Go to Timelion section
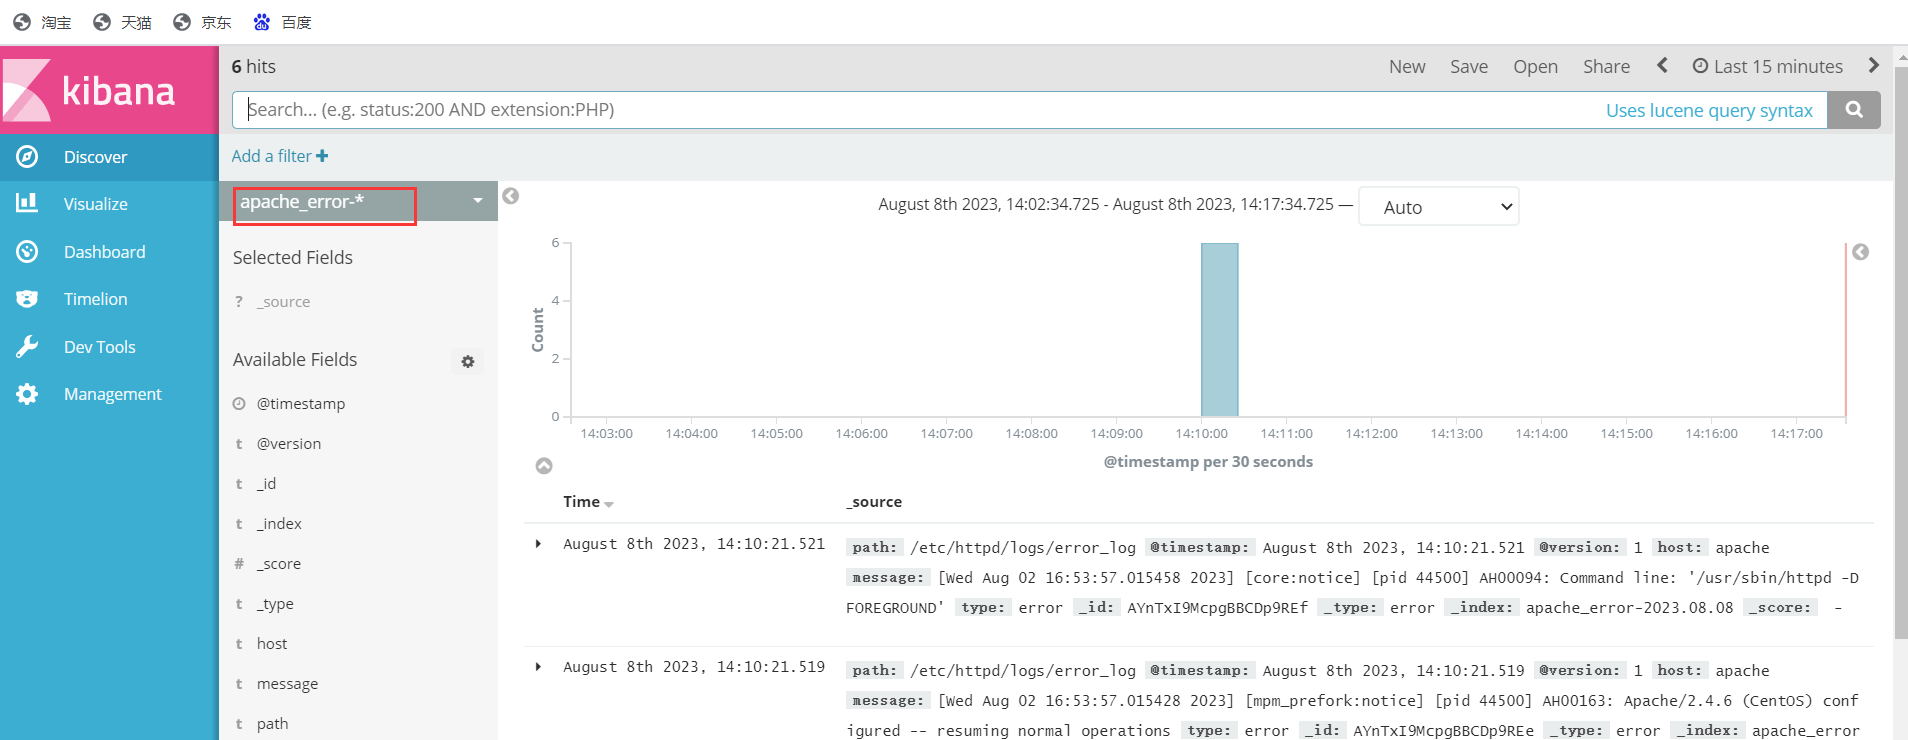The width and height of the screenshot is (1908, 740). tap(109, 299)
